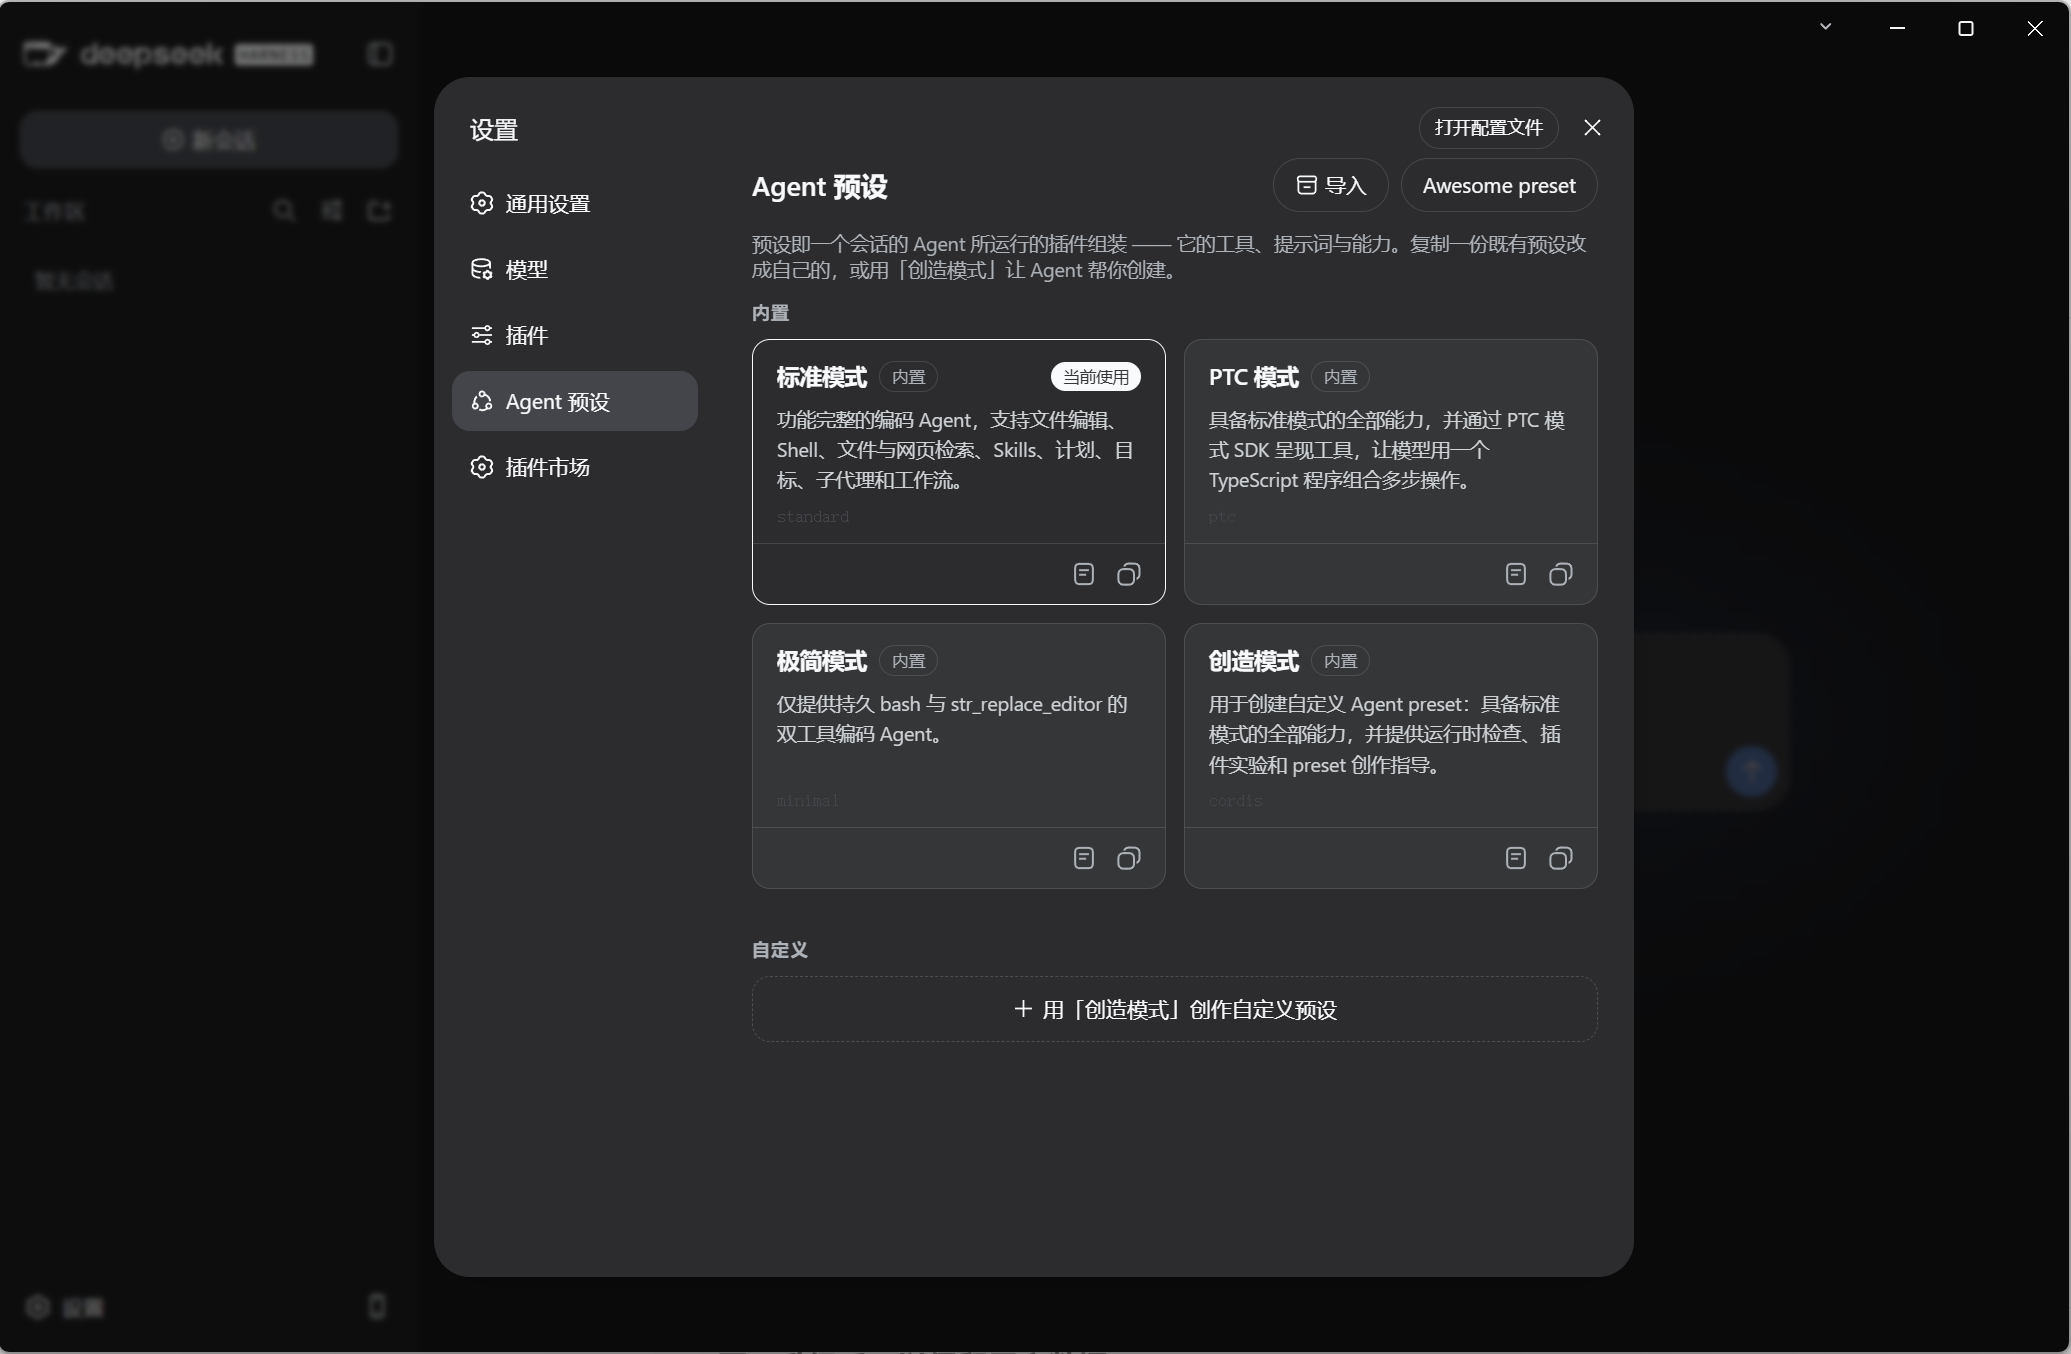
Task: Copy the 创造模式 preset
Action: 1561,858
